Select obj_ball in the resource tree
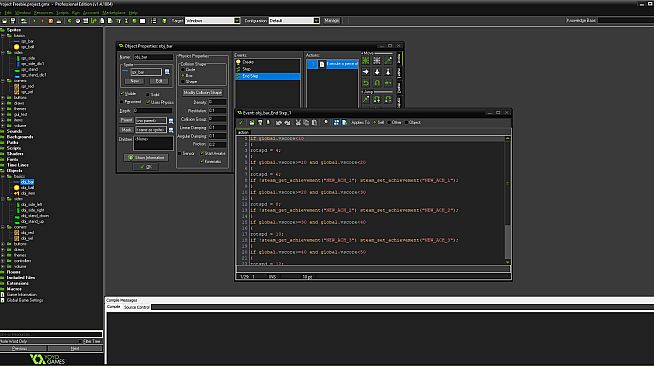 click(28, 188)
